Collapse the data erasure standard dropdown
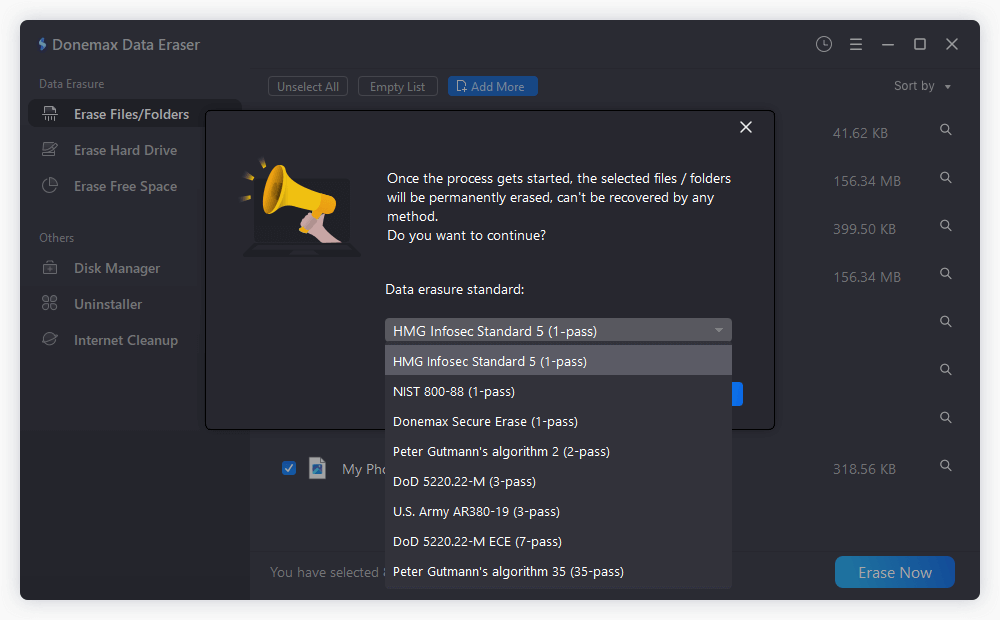The width and height of the screenshot is (1000, 620). (x=718, y=331)
